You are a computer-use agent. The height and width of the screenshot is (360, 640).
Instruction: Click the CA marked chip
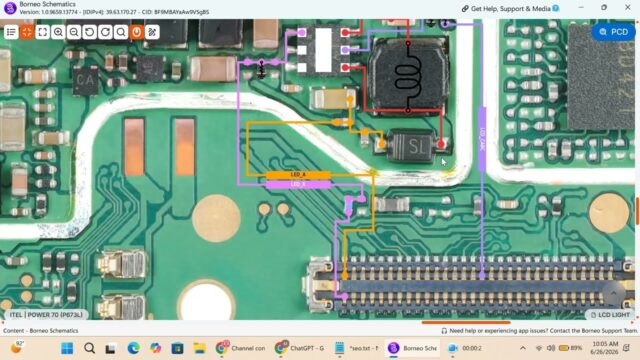click(x=85, y=80)
